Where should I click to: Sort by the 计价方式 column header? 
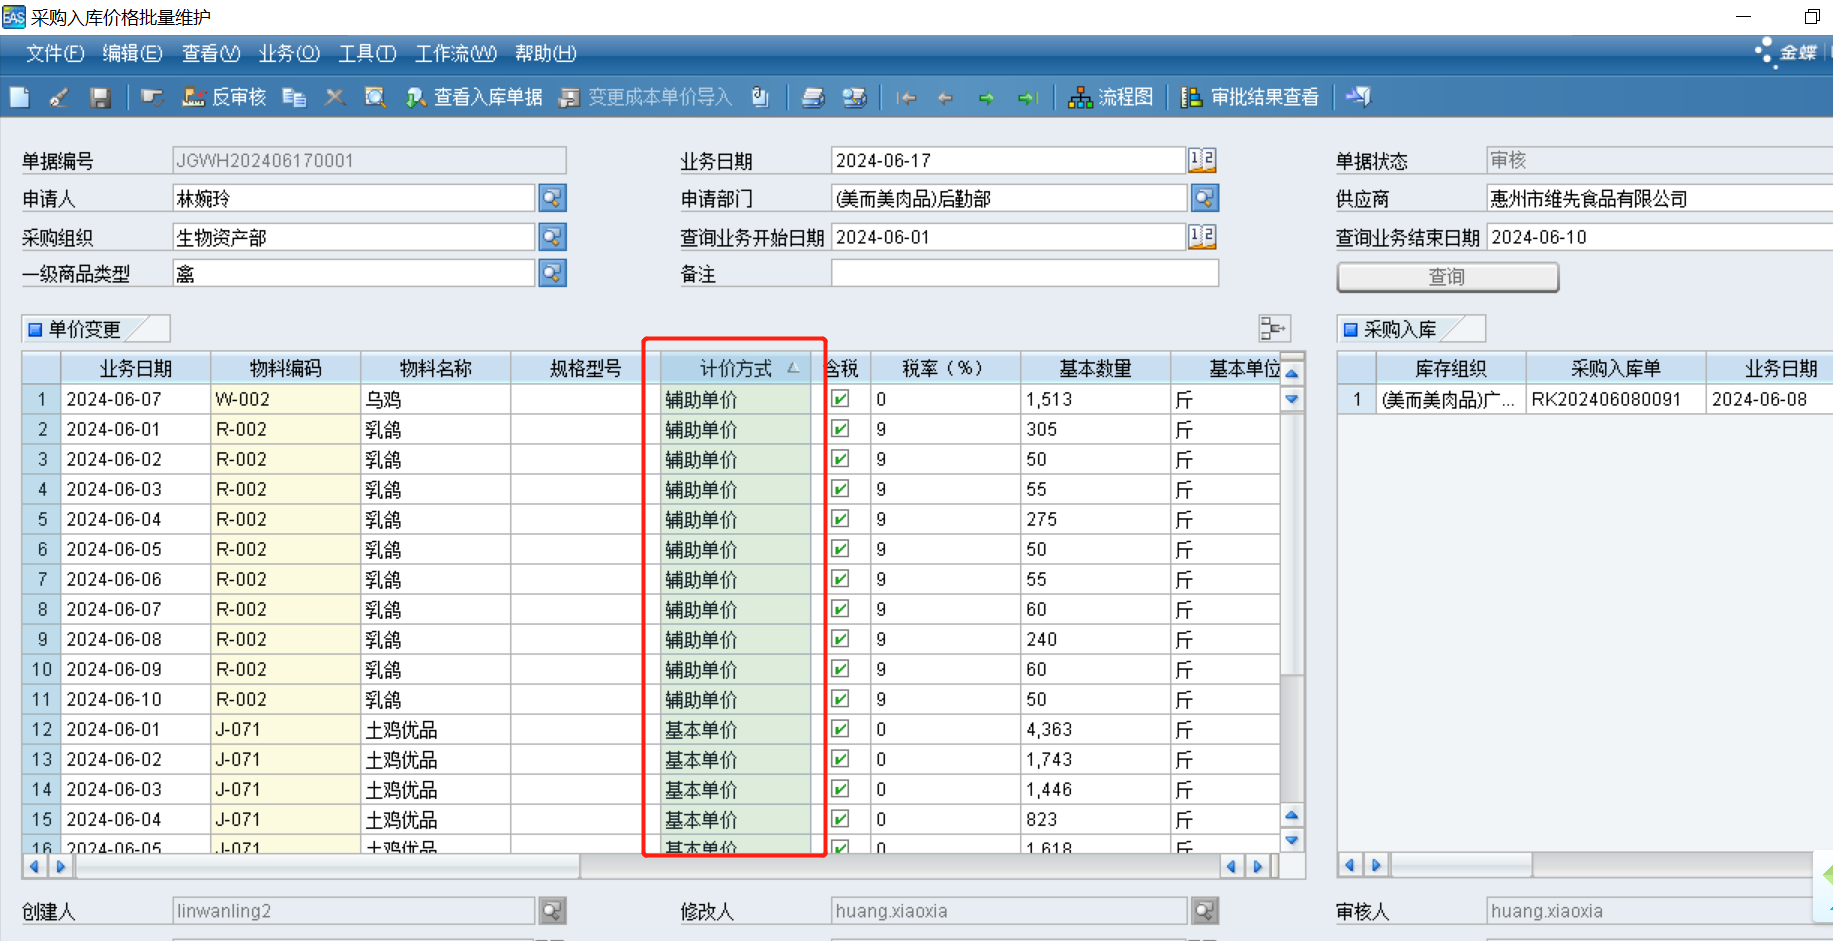[x=735, y=368]
